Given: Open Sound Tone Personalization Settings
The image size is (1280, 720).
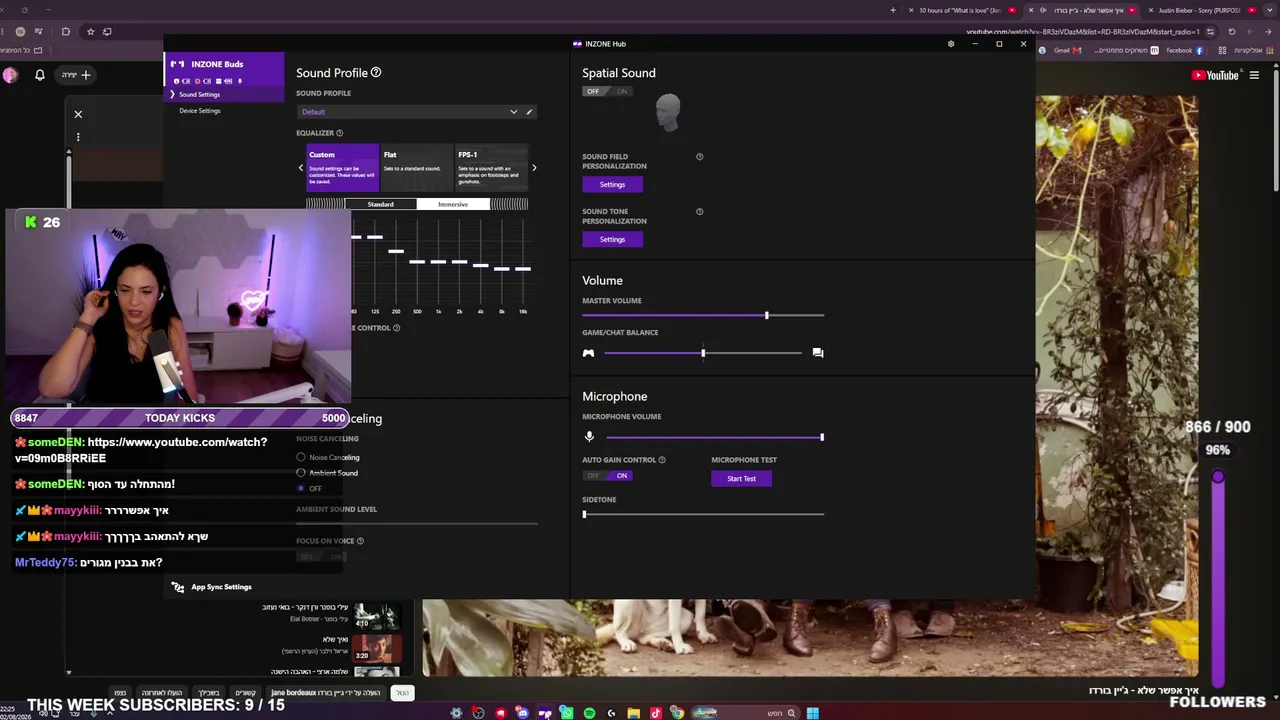Looking at the screenshot, I should [612, 239].
